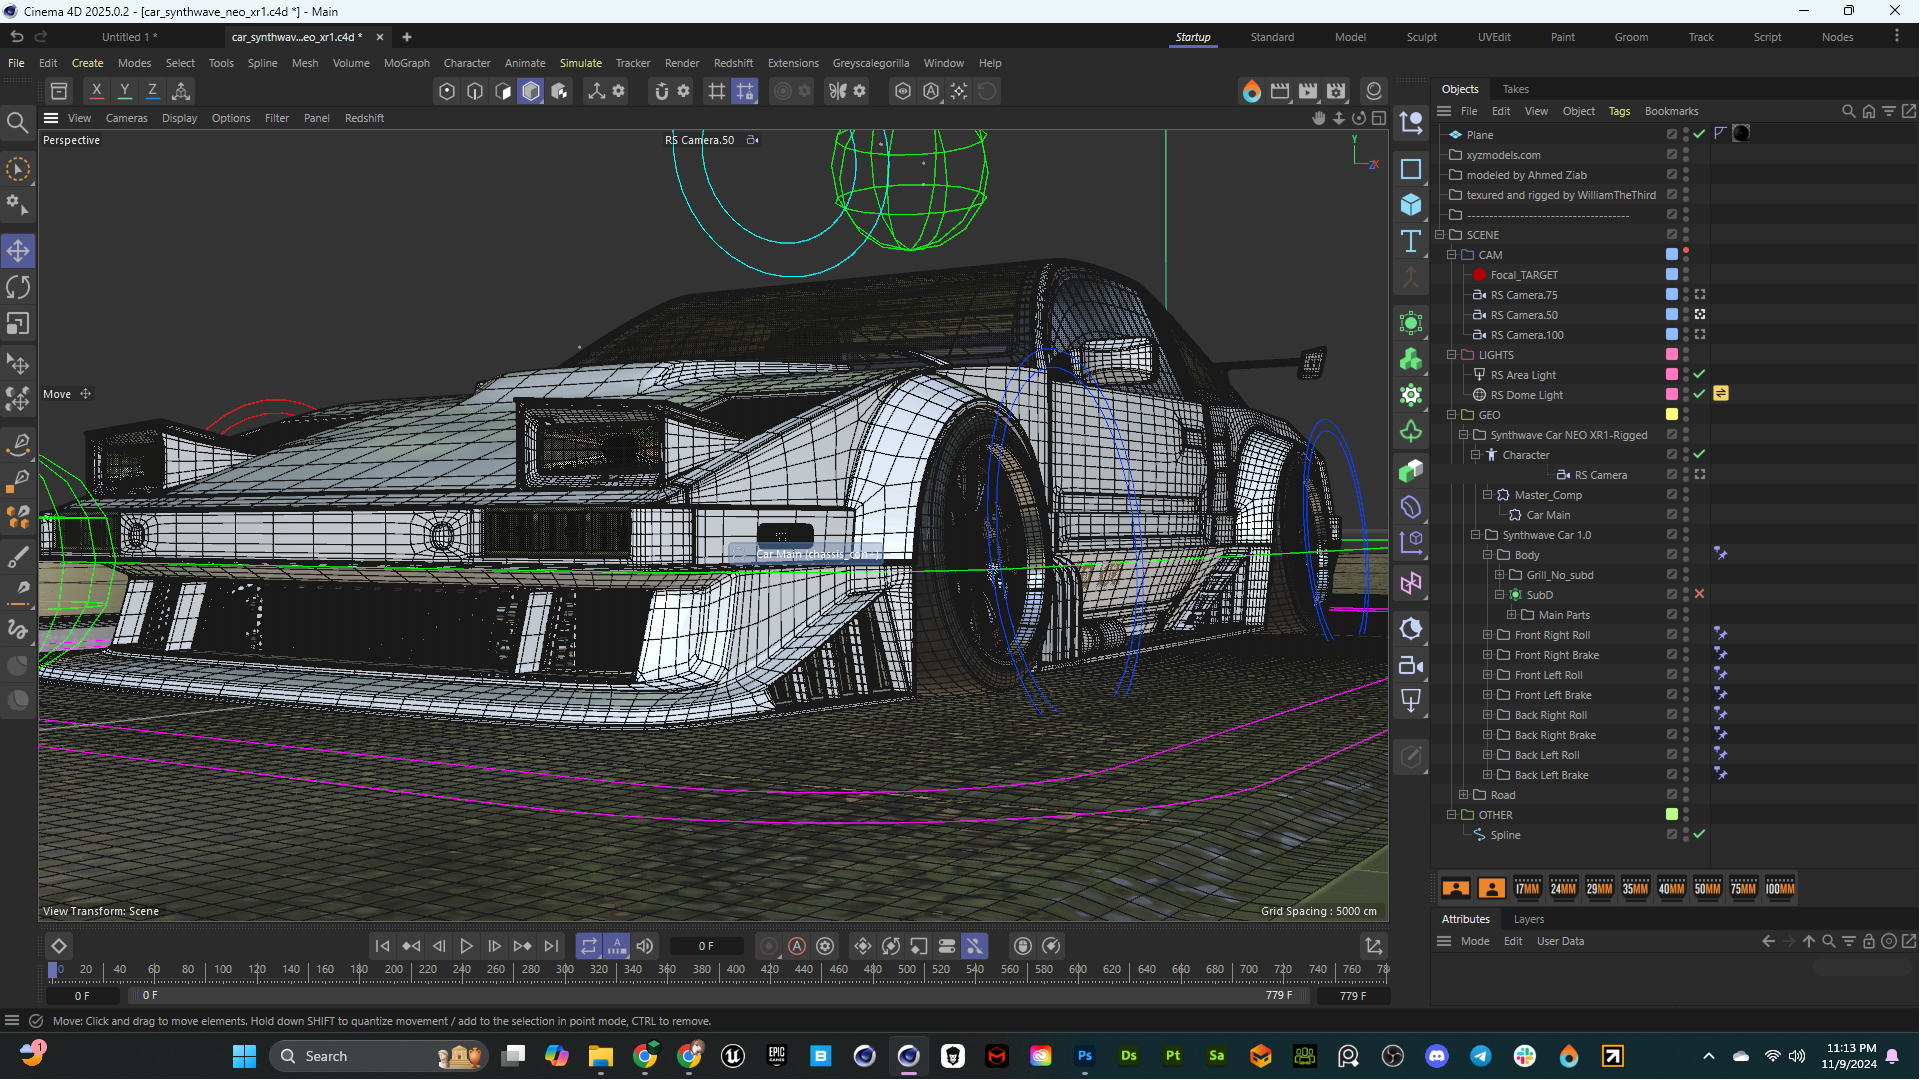Open the MoGraph menu
This screenshot has height=1080, width=1920.
[x=406, y=63]
